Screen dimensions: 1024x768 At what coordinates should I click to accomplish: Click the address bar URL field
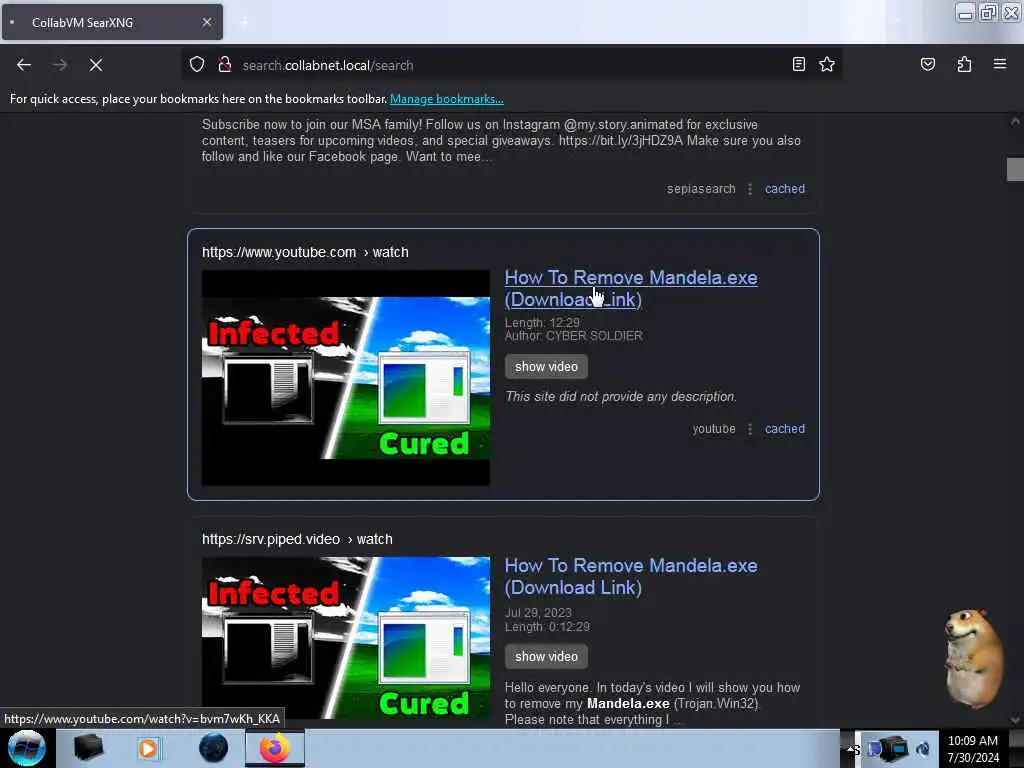[x=509, y=65]
